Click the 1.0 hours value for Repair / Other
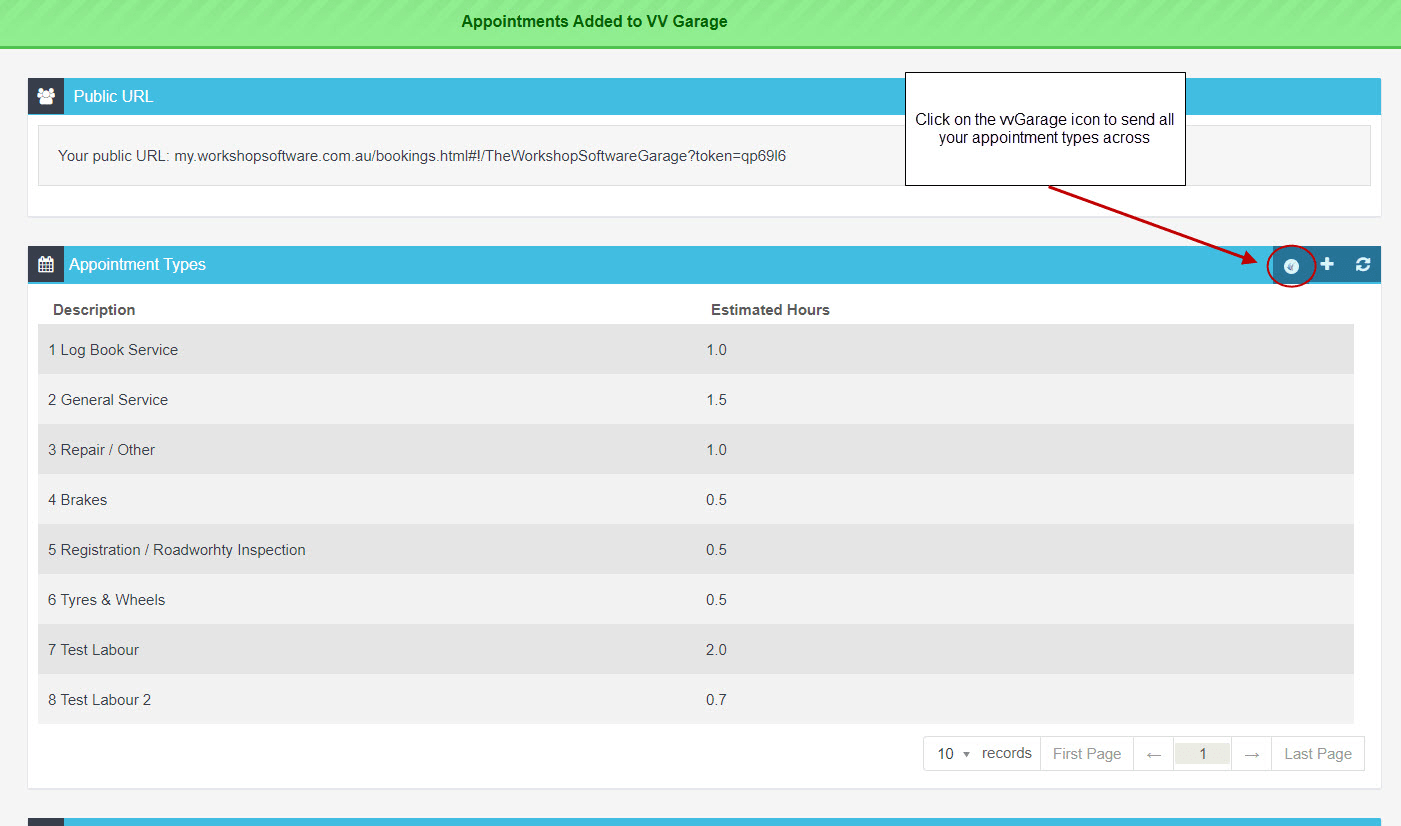The height and width of the screenshot is (826, 1401). pyautogui.click(x=716, y=450)
